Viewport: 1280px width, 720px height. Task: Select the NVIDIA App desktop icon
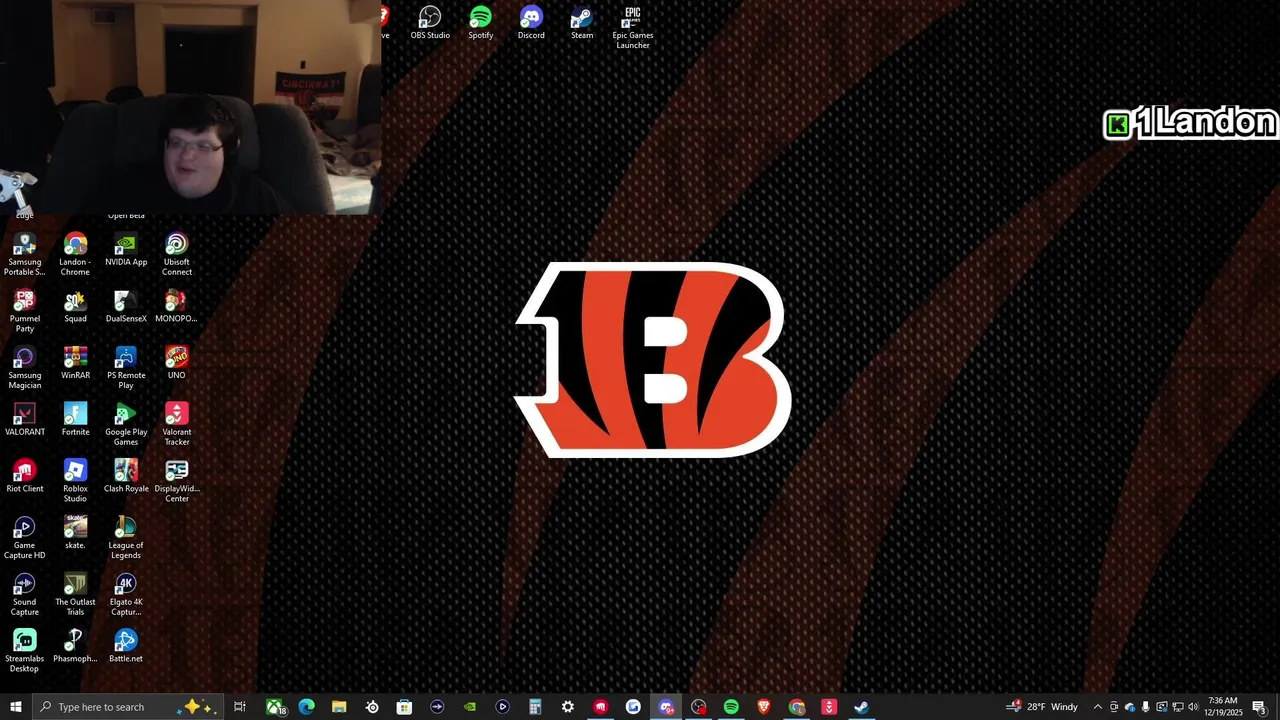[126, 251]
